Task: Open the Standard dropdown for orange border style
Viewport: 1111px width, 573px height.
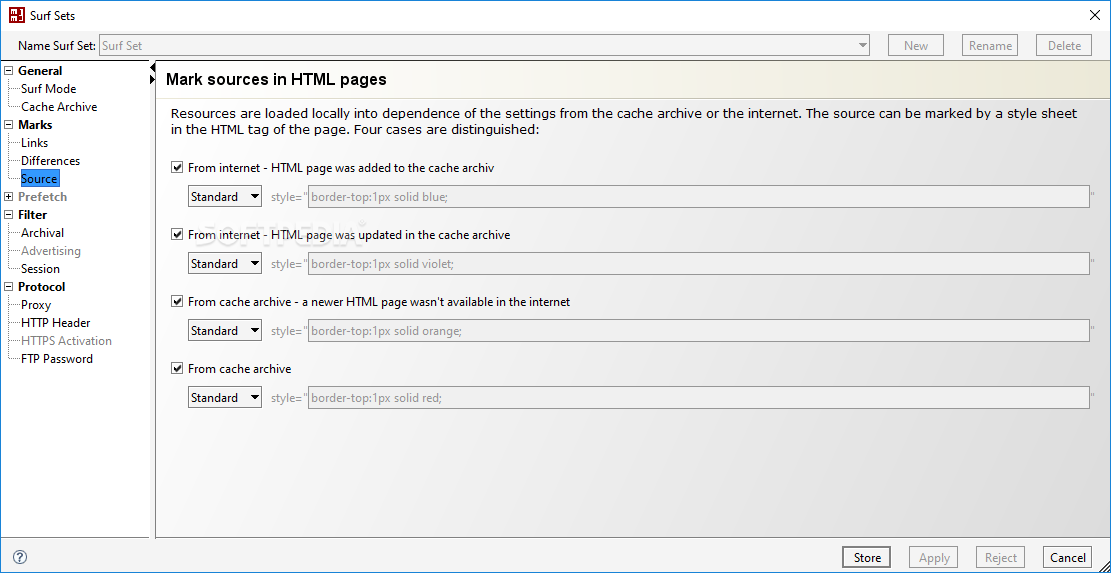Action: [x=225, y=331]
